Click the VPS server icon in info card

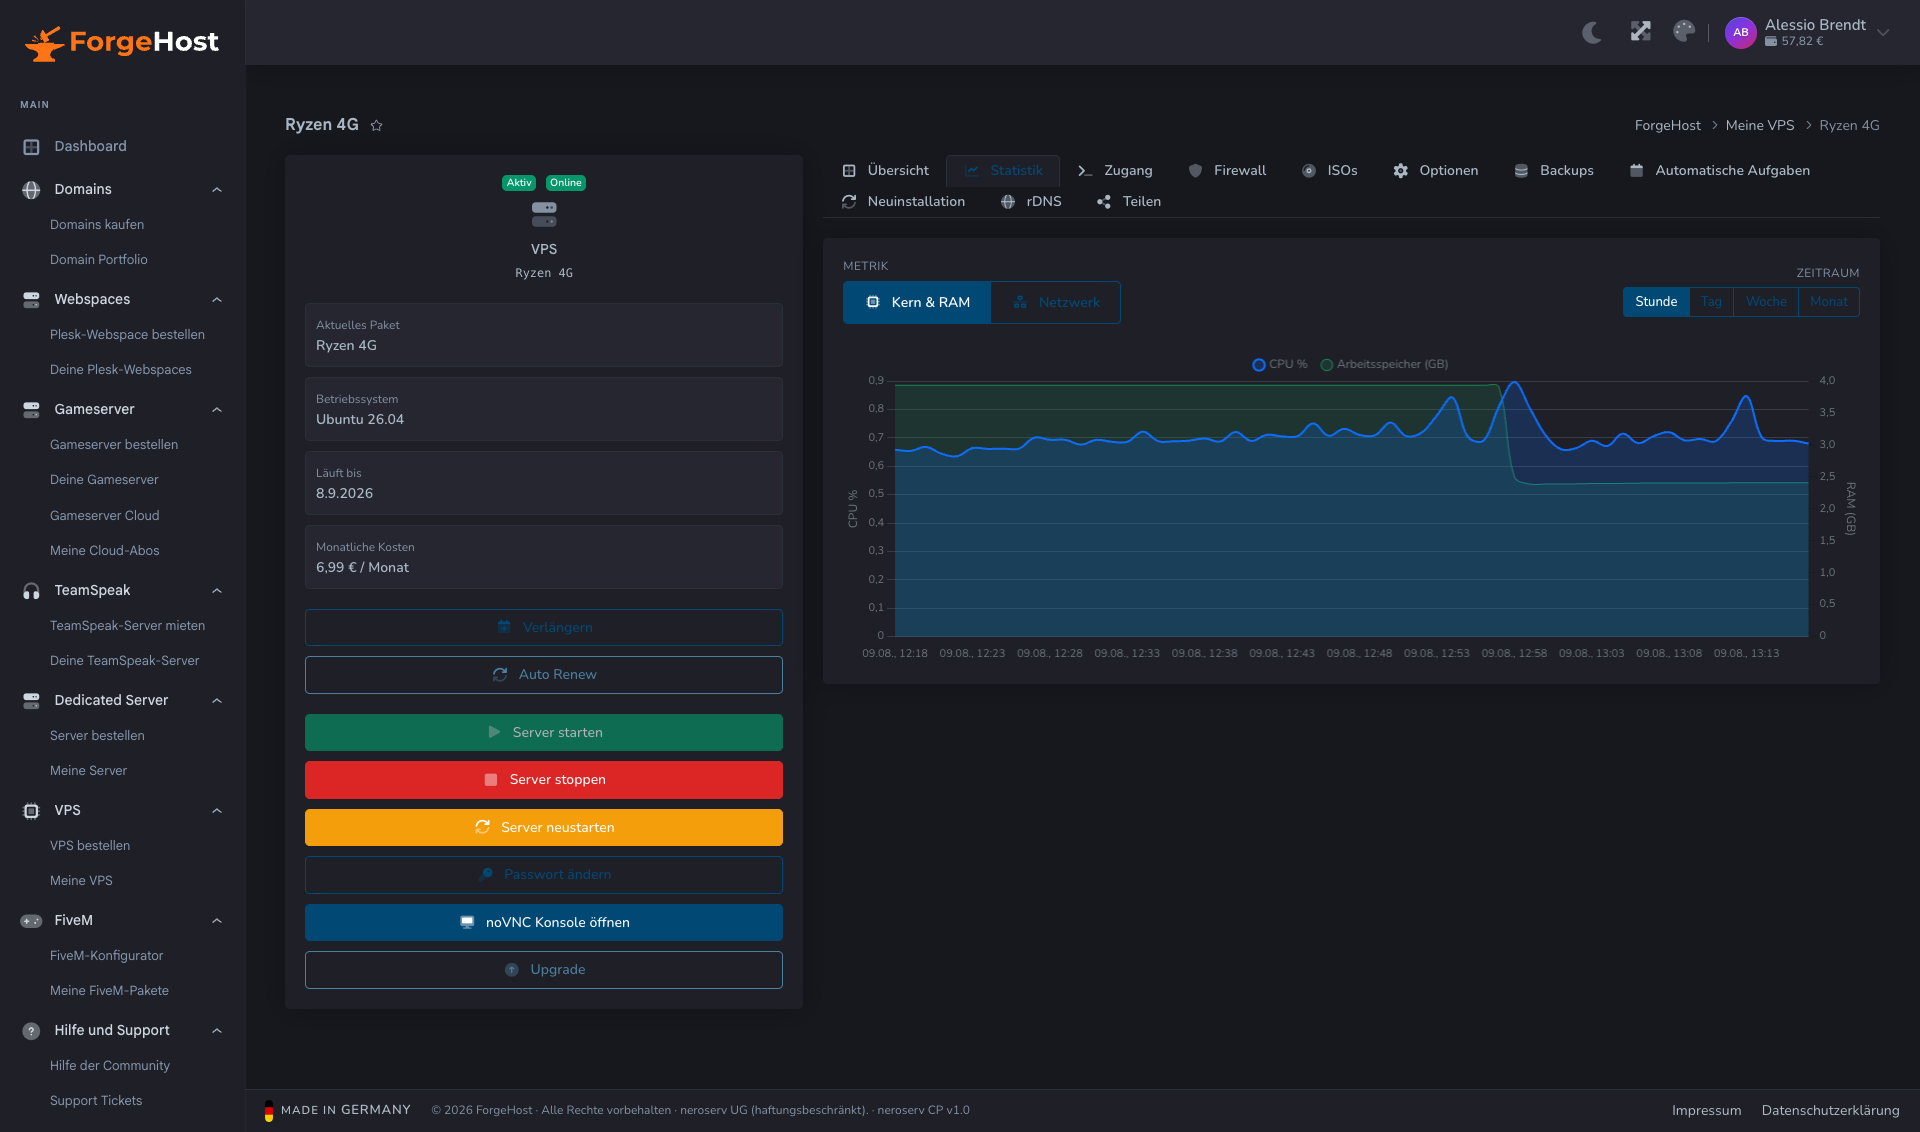(544, 214)
